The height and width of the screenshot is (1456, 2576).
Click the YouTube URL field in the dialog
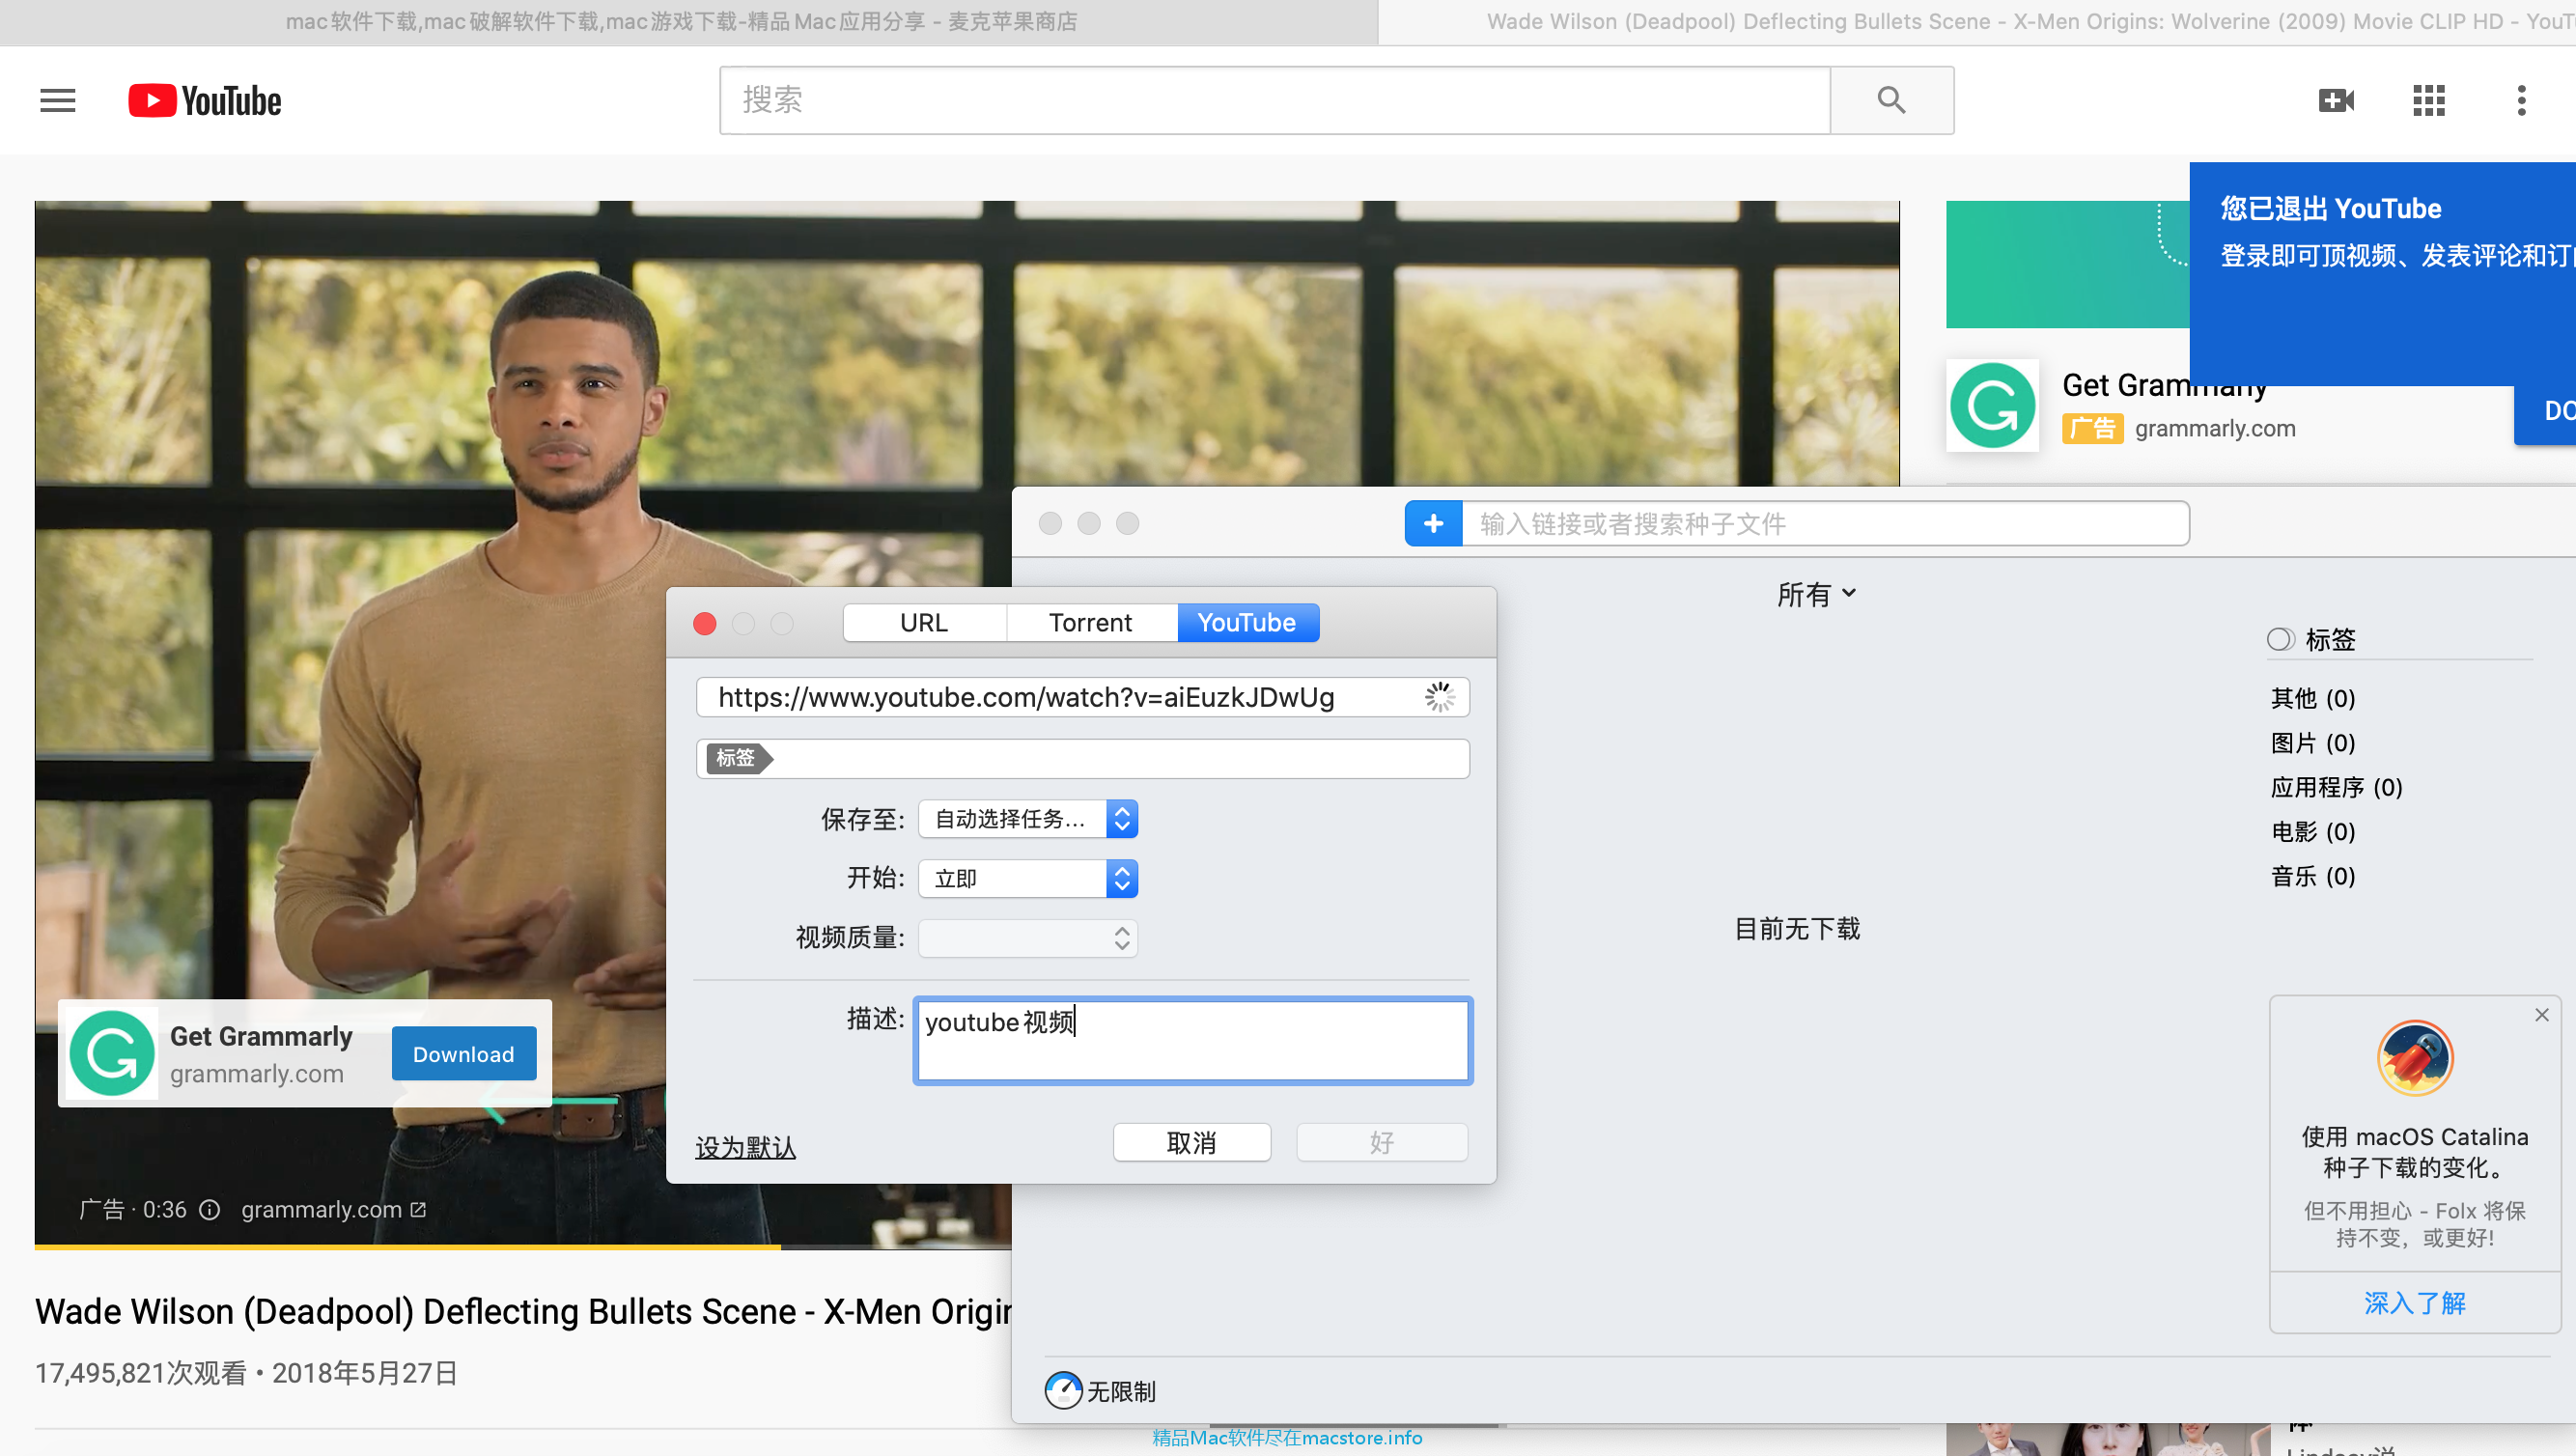point(1083,697)
